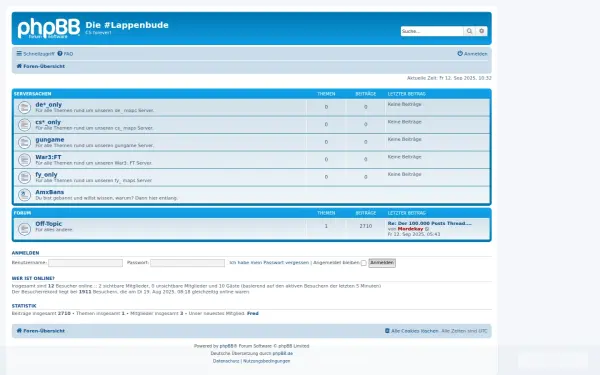Click Foren-Übersicht link in footer bar
The height and width of the screenshot is (375, 600).
(41, 331)
